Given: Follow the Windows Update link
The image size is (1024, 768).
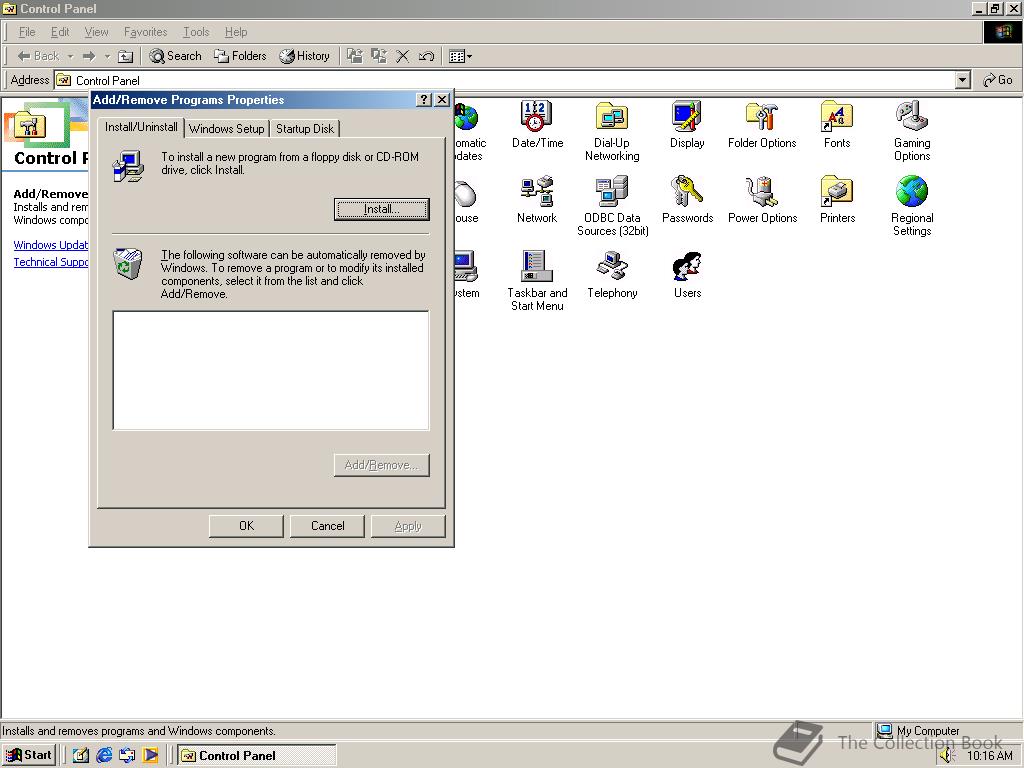Looking at the screenshot, I should click(50, 244).
